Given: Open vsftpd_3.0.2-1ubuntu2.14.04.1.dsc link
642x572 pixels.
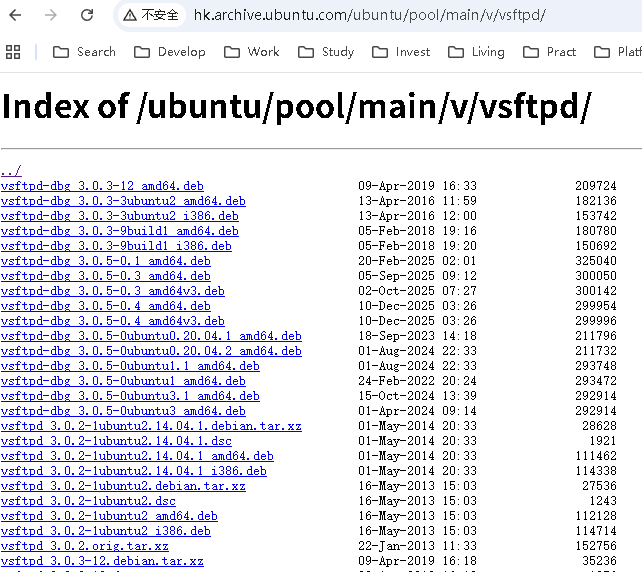Looking at the screenshot, I should pyautogui.click(x=116, y=441).
